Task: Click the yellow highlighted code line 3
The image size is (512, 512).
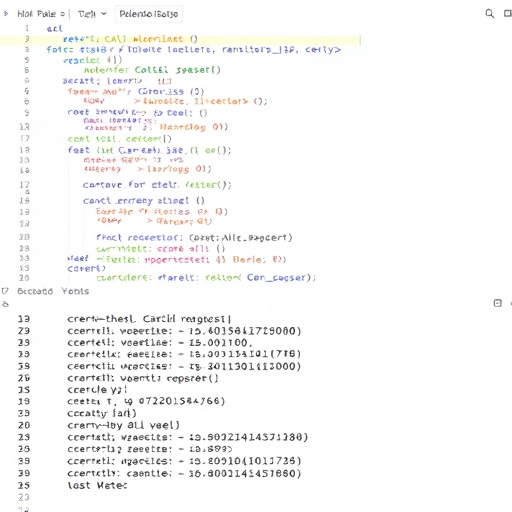Action: (180, 39)
